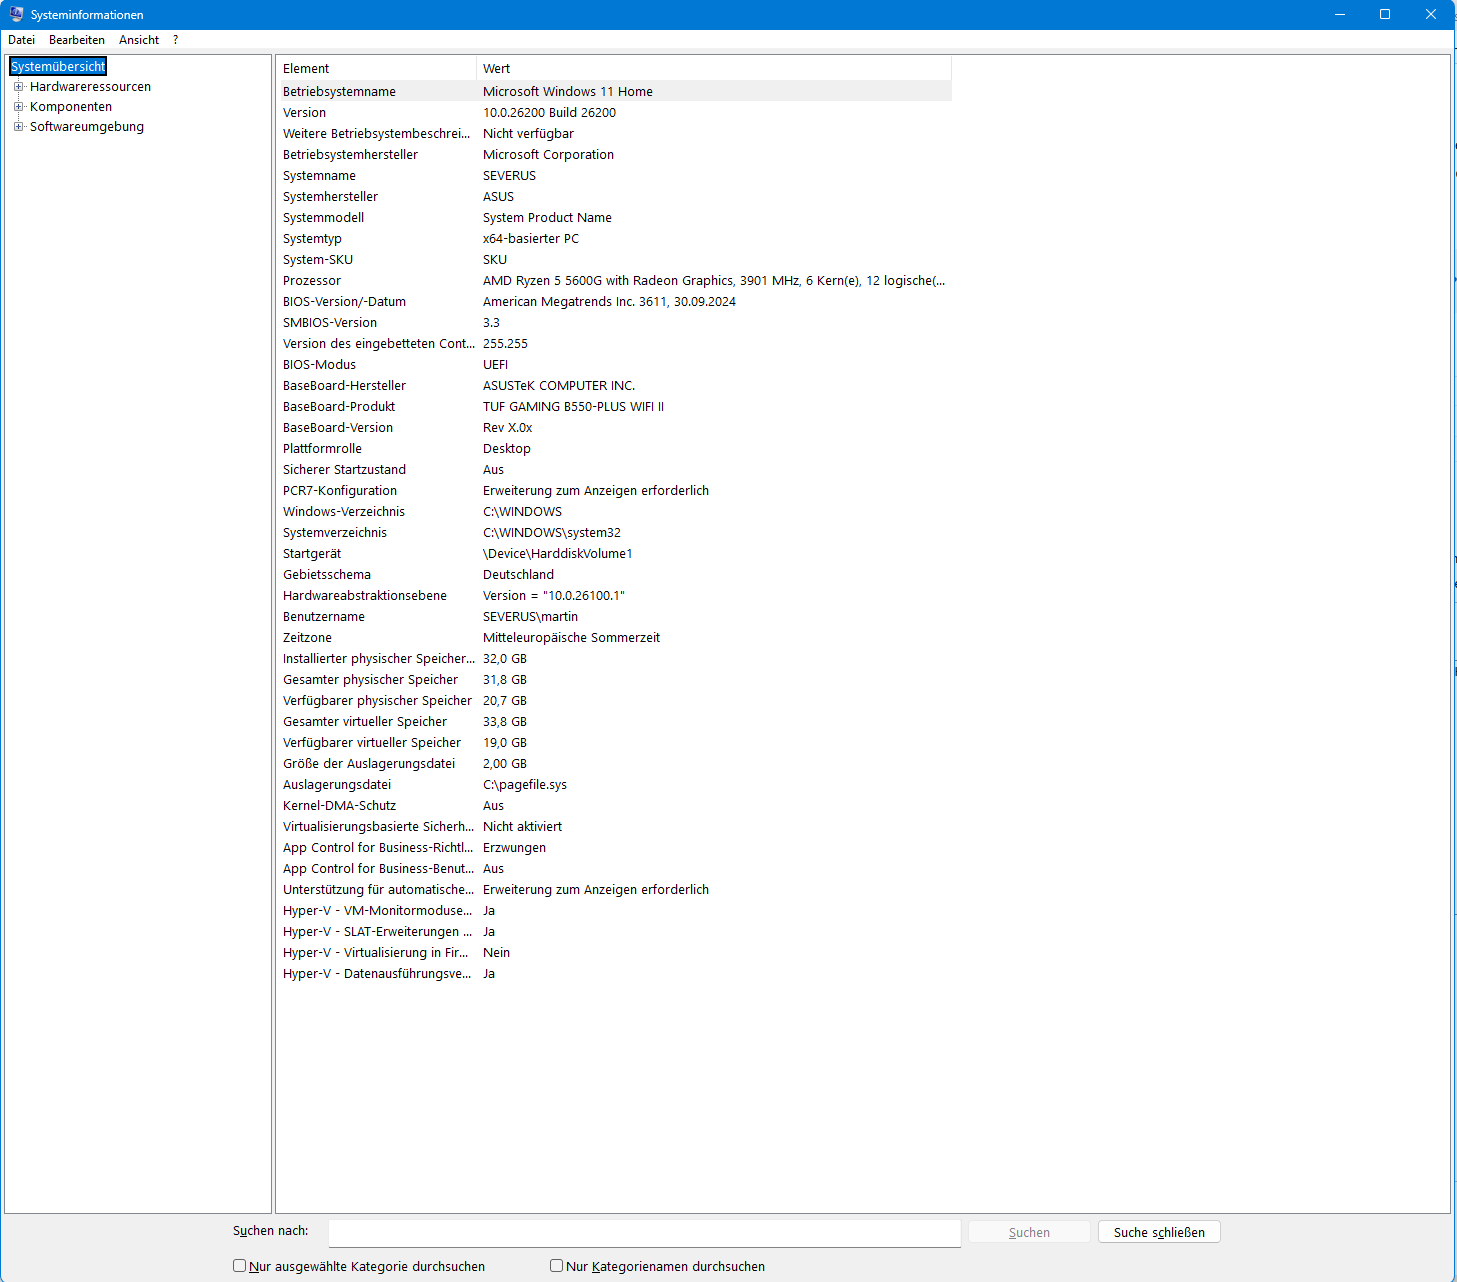Select the Virtualisierungsbasierte Sicherheit row
Viewport: 1457px width, 1282px height.
pos(614,826)
